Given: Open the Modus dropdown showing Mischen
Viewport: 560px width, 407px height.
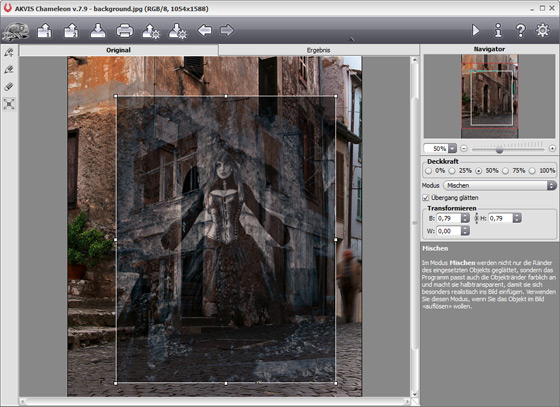Looking at the screenshot, I should click(499, 185).
